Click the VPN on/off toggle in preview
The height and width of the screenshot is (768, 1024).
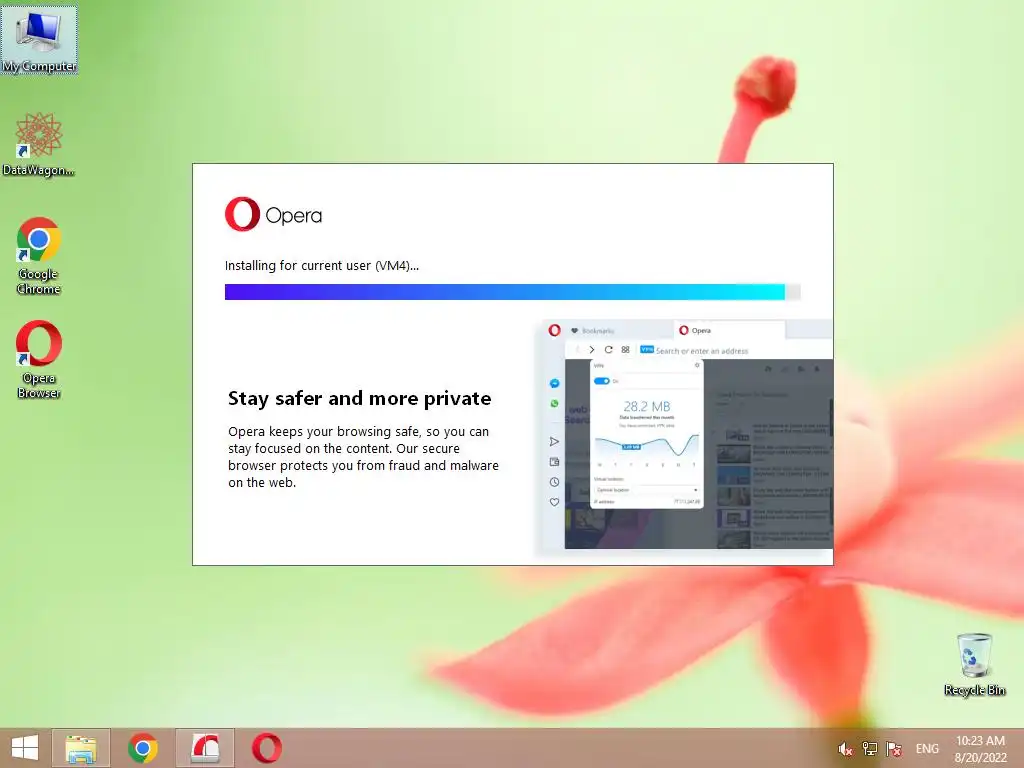pos(601,381)
